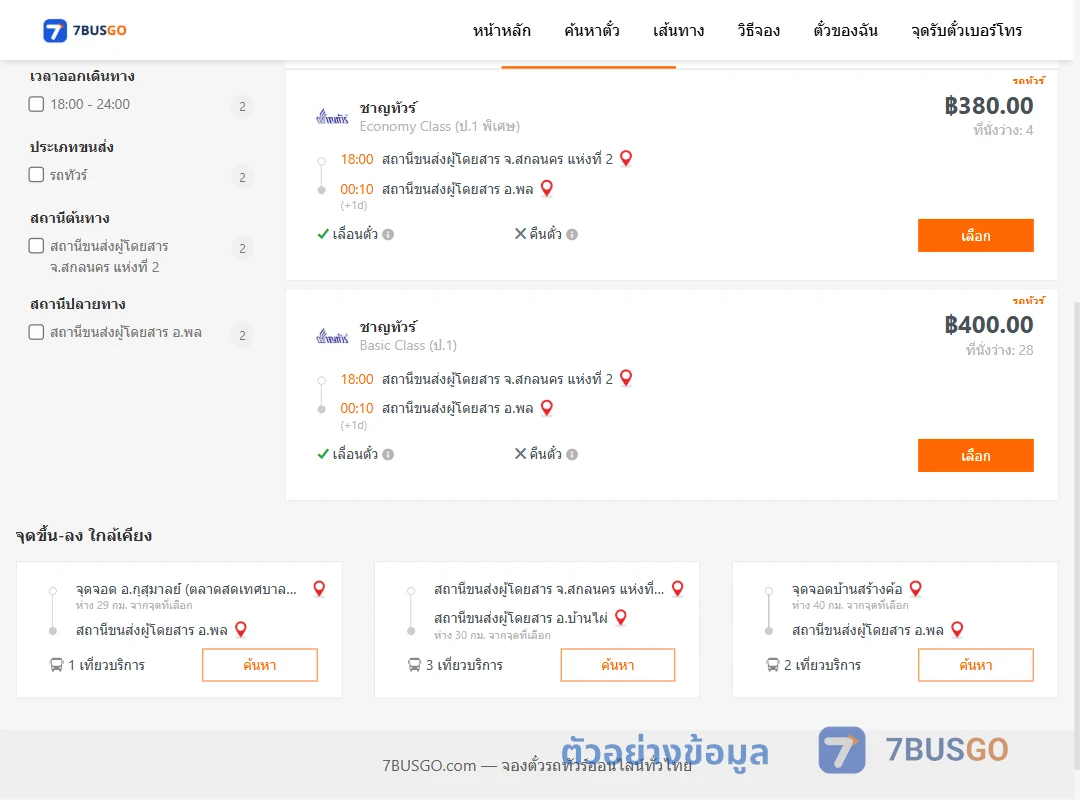Open map pin for Sakon Nakhon station in Basic Class trip
Viewport: 1080px width, 800px height.
pyautogui.click(x=626, y=378)
